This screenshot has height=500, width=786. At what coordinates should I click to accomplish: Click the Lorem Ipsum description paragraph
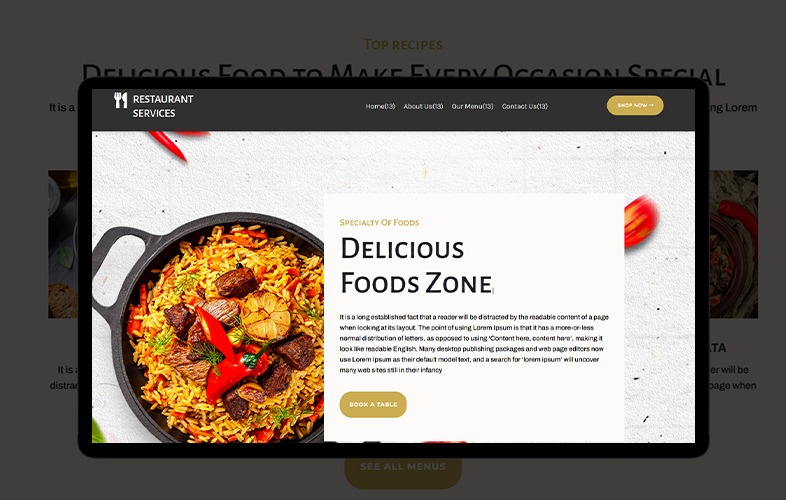474,344
